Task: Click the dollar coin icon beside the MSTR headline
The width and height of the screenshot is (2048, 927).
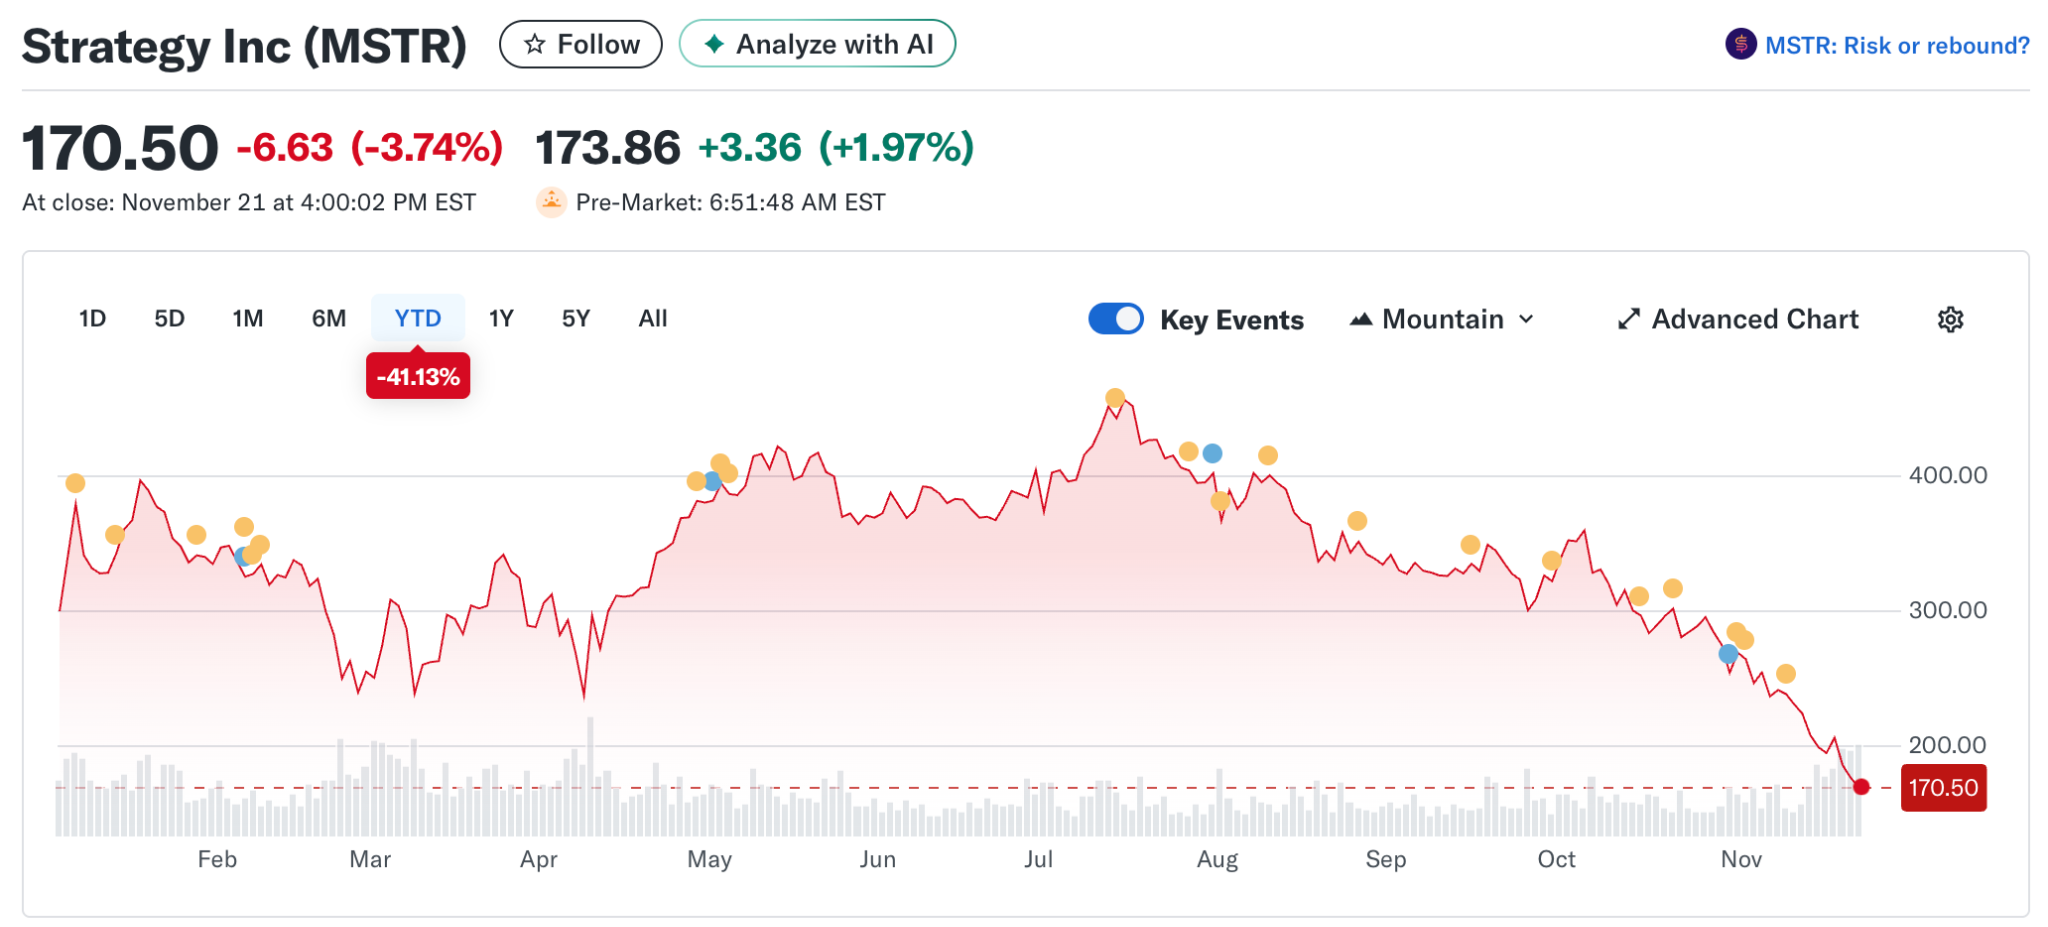Action: (x=1739, y=43)
